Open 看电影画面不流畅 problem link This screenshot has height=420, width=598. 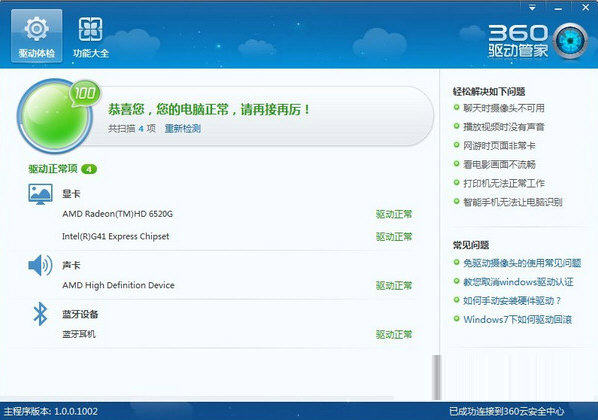(499, 164)
